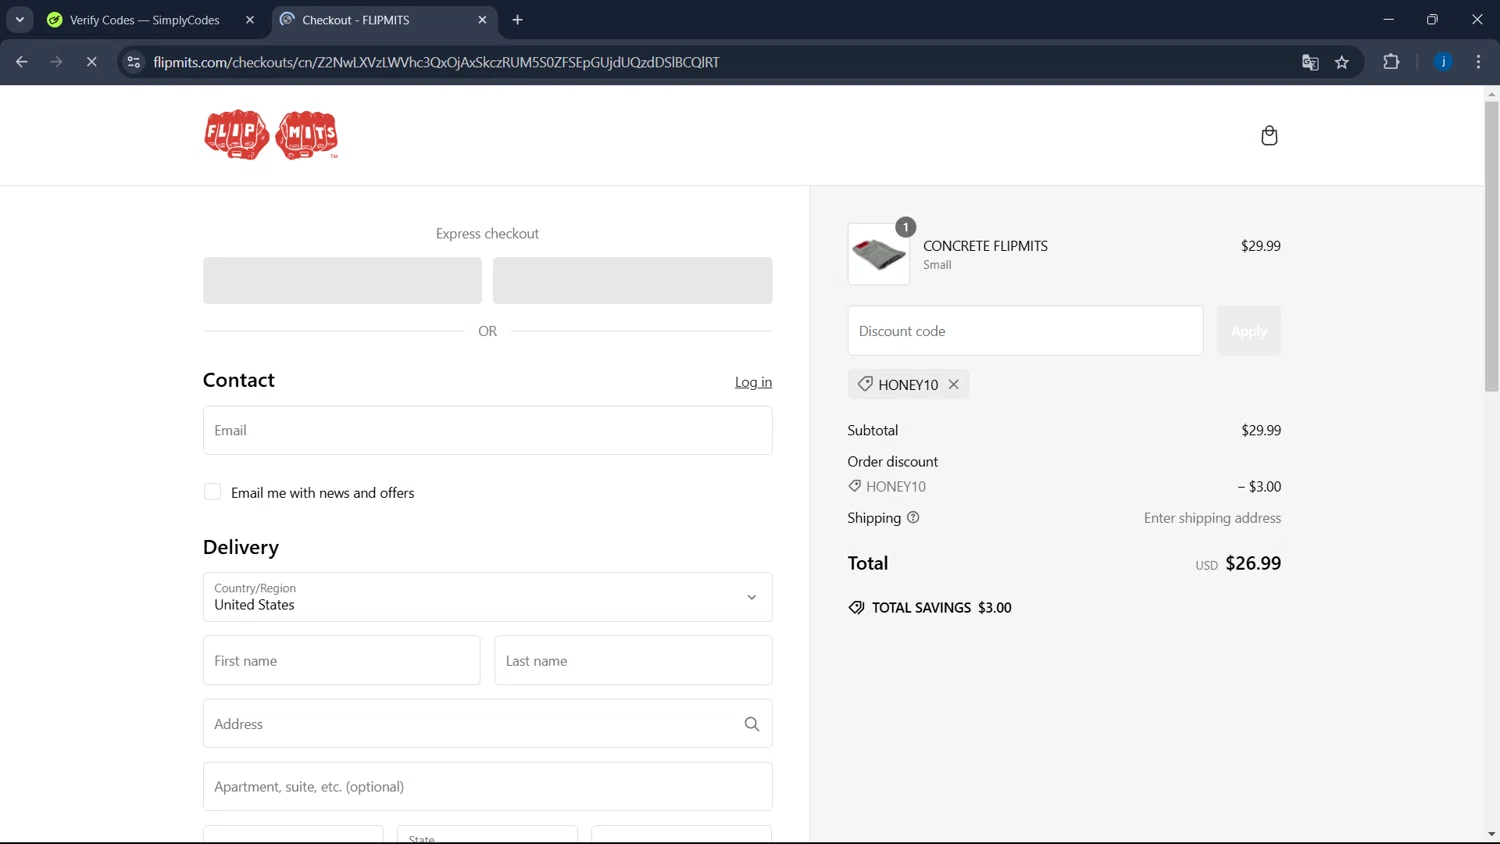Click the order discount amount – $3.00
1500x844 pixels.
[1259, 487]
